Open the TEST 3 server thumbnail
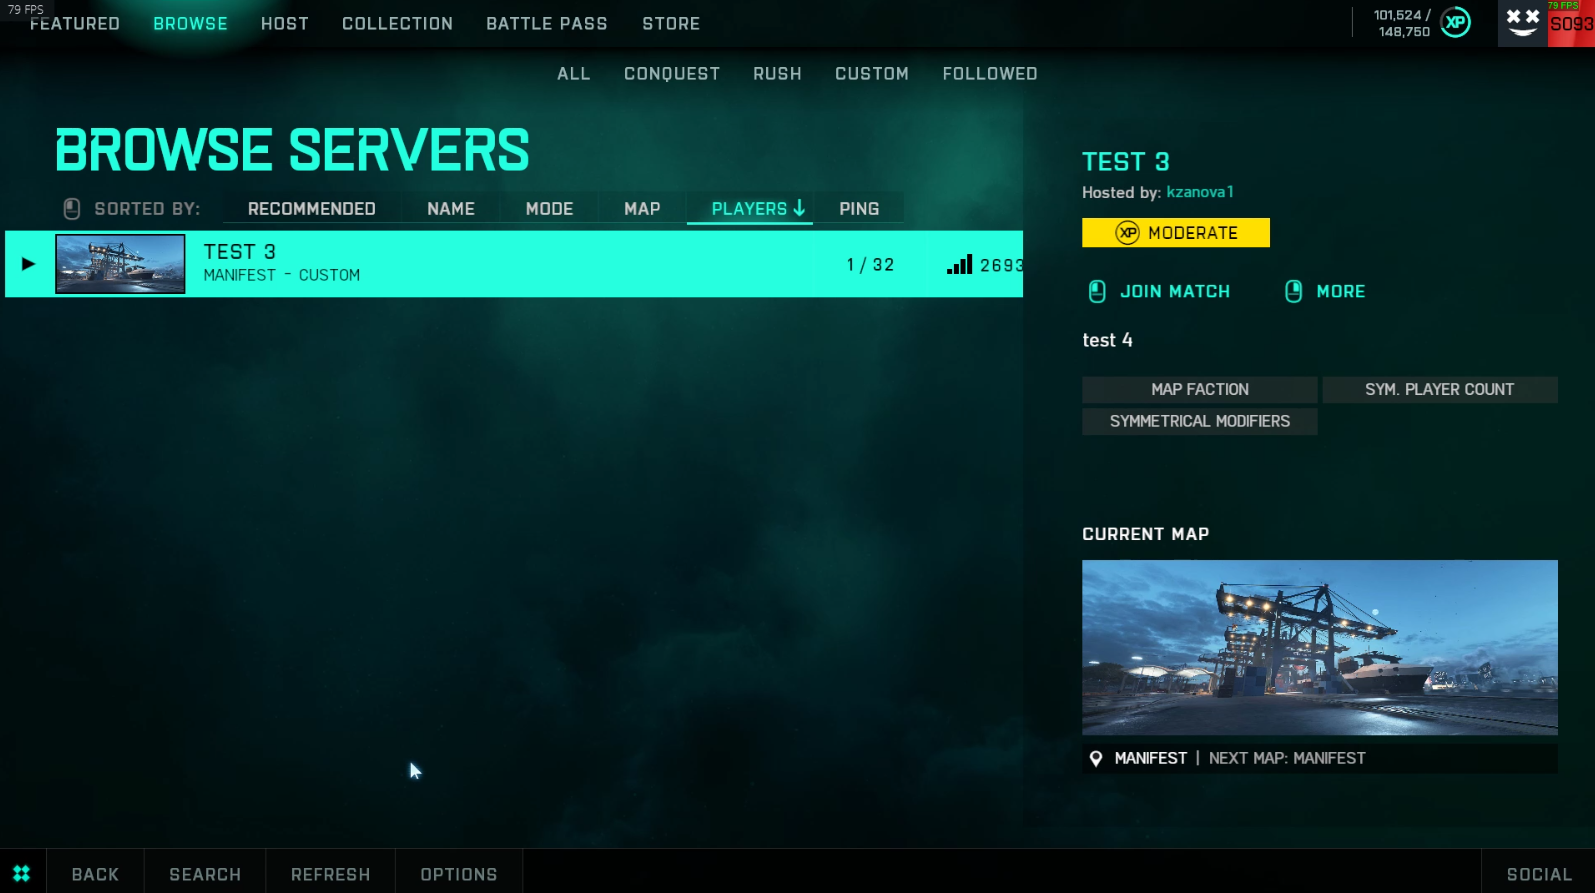The image size is (1595, 893). pos(120,264)
